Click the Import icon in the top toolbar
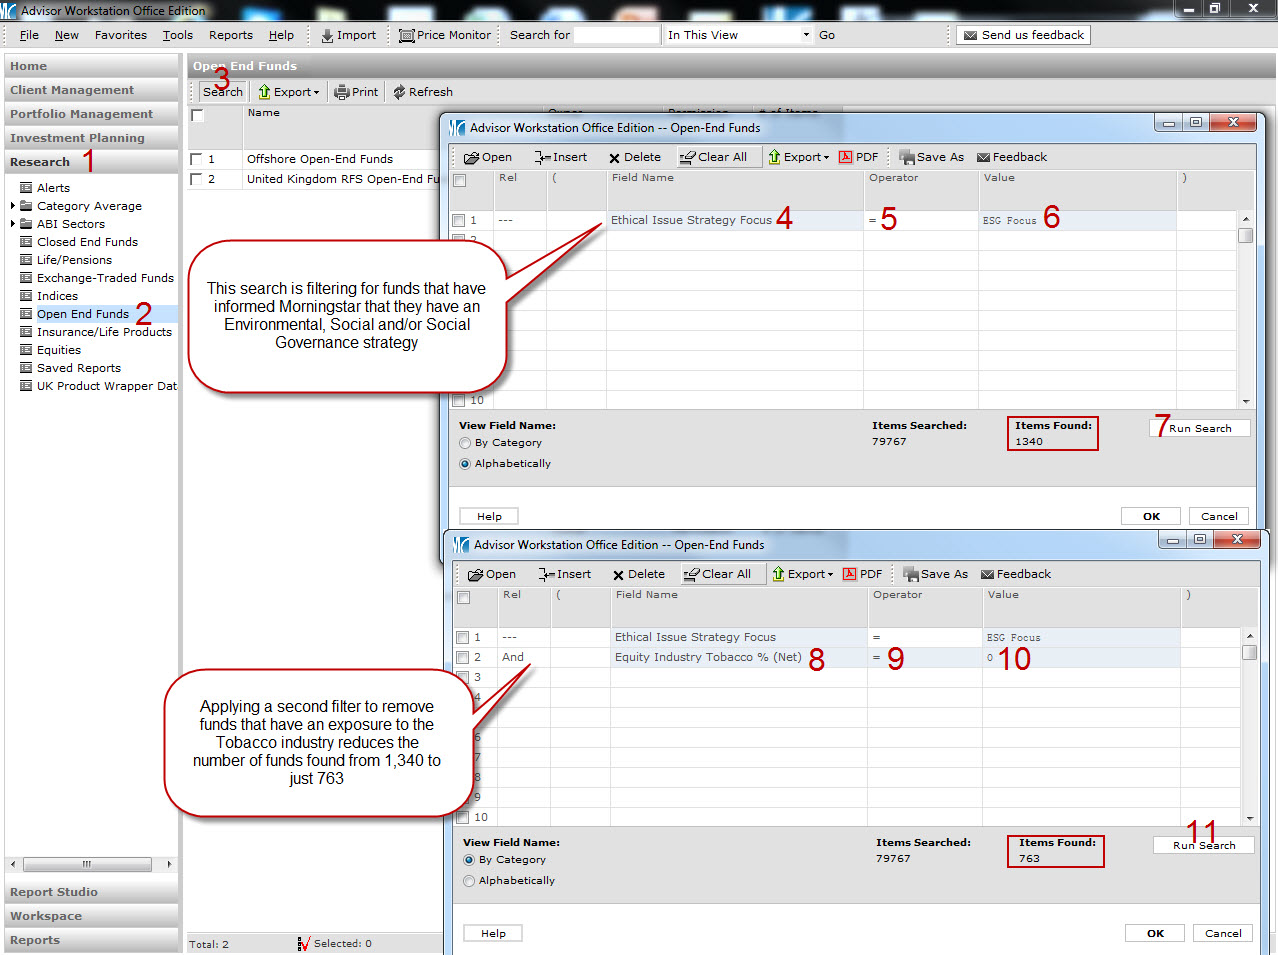Image resolution: width=1278 pixels, height=955 pixels. point(327,35)
